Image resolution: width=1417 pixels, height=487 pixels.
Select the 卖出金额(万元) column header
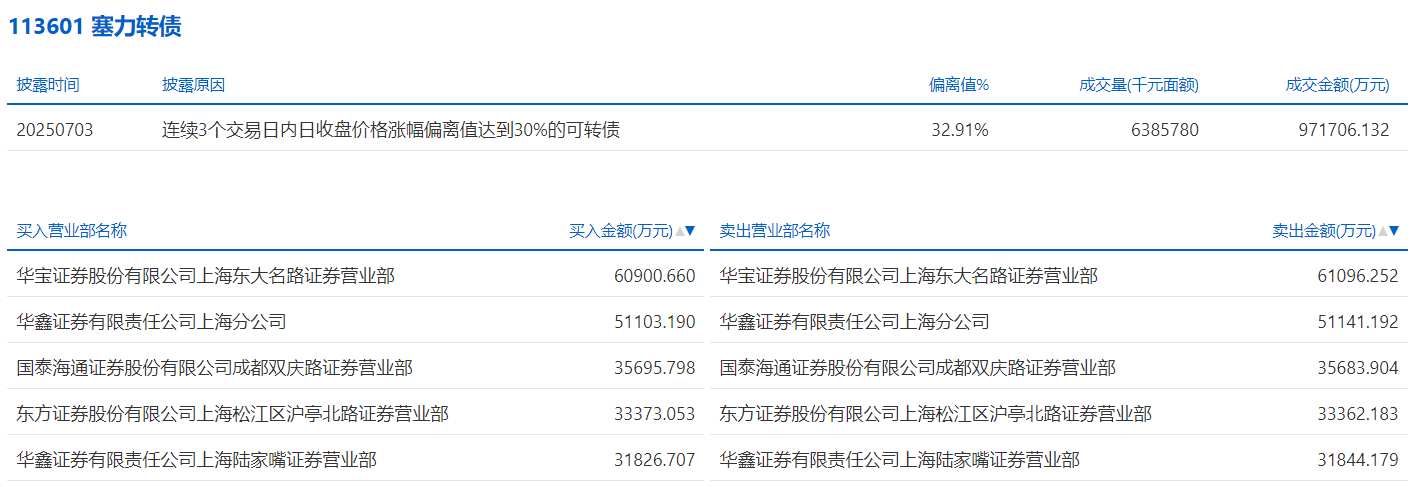(1323, 231)
